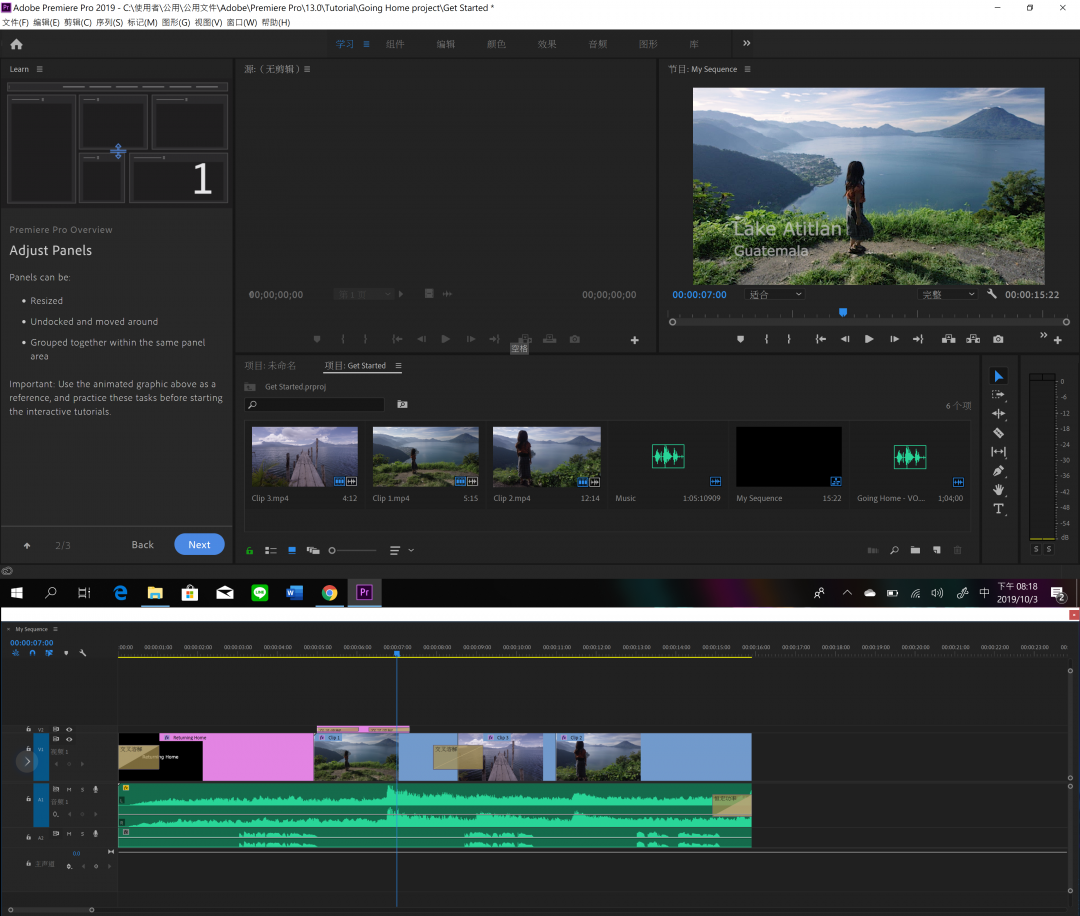Mute audio track A1
The image size is (1080, 916).
[69, 790]
